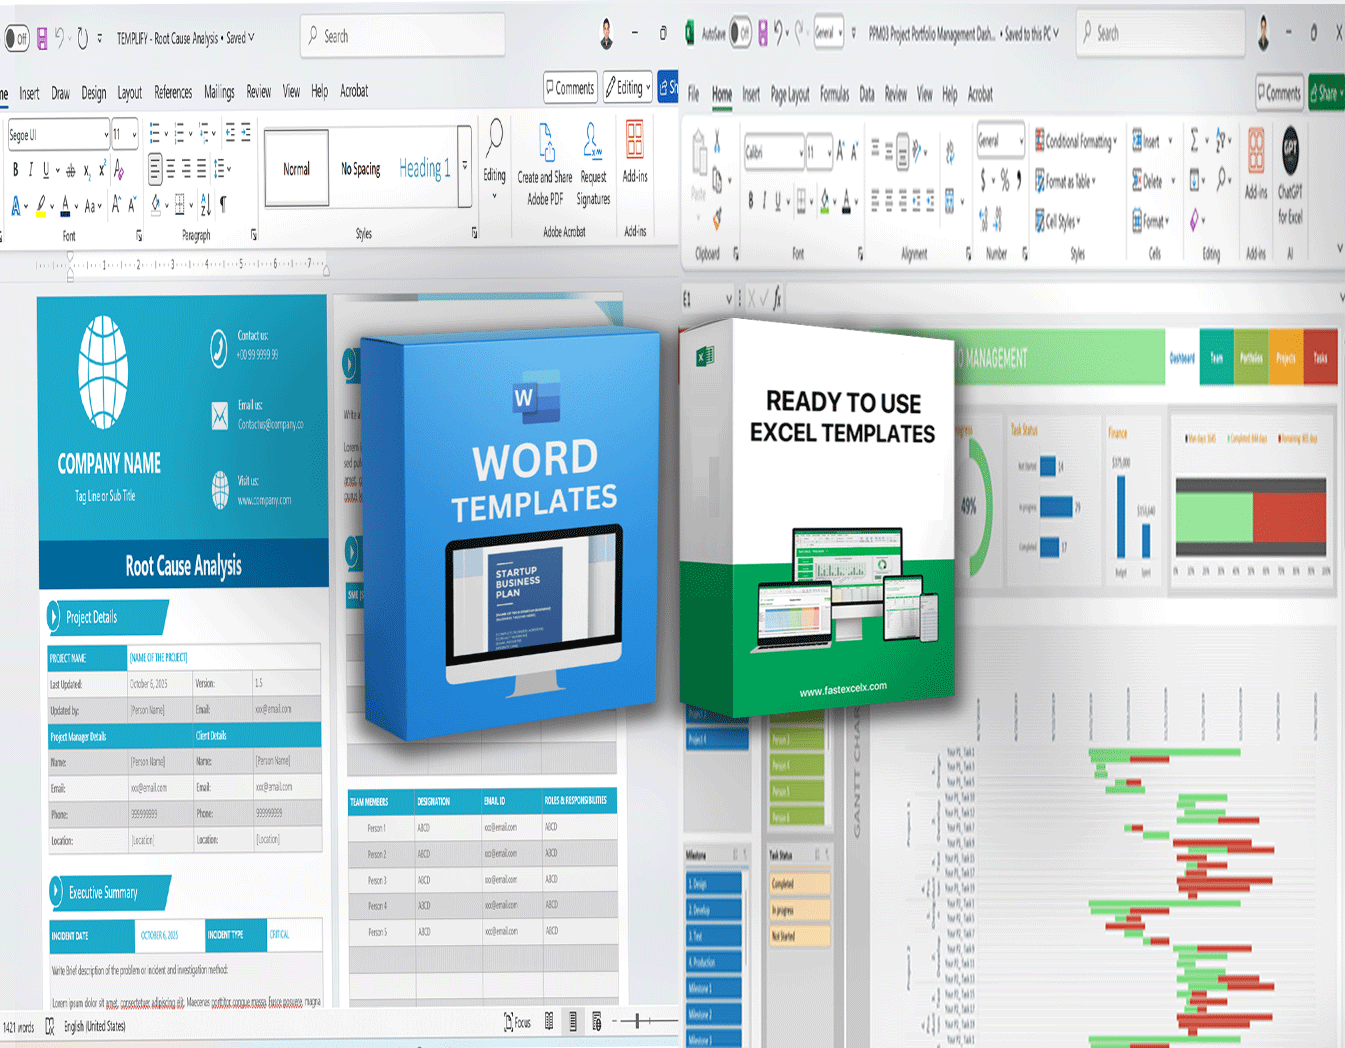Open the Conditional Formatting dropdown
1345x1048 pixels.
[1077, 141]
